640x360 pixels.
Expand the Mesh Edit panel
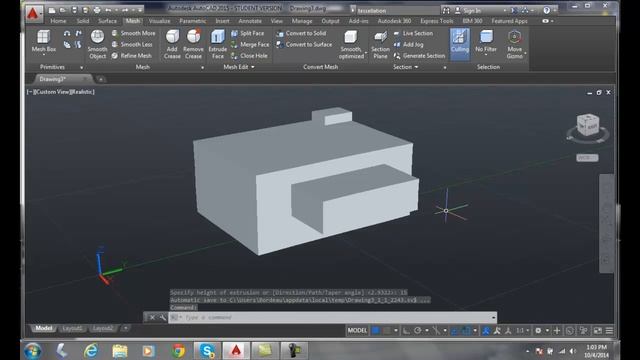[239, 67]
